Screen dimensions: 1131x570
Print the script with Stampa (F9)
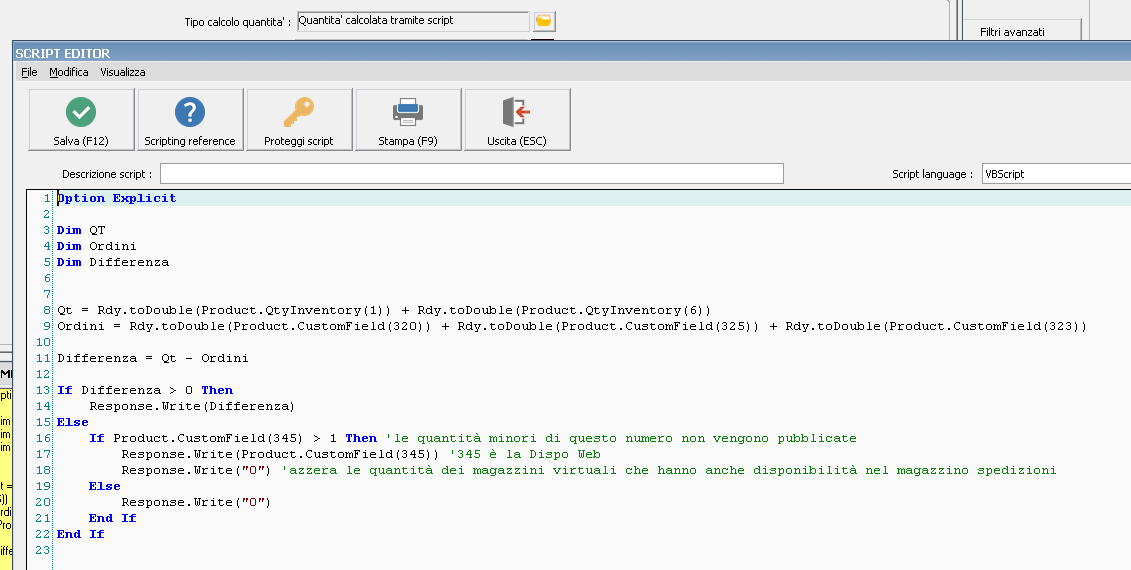tap(408, 120)
